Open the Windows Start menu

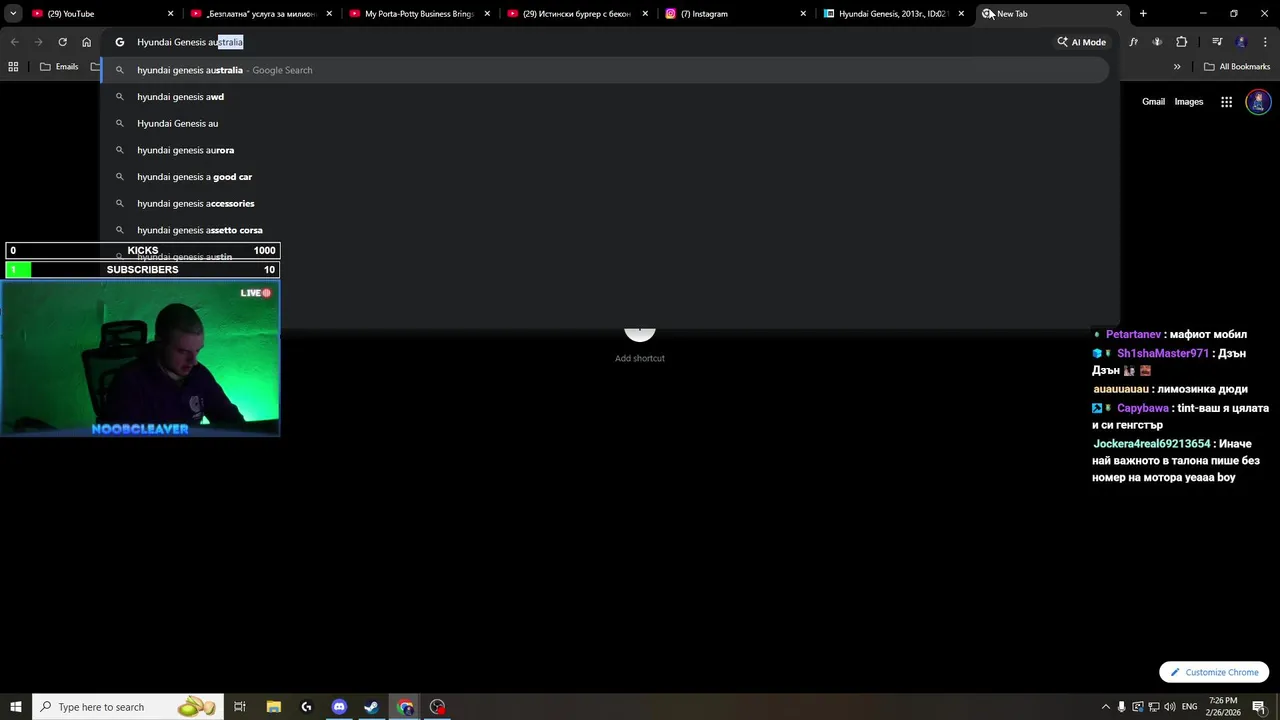click(16, 707)
